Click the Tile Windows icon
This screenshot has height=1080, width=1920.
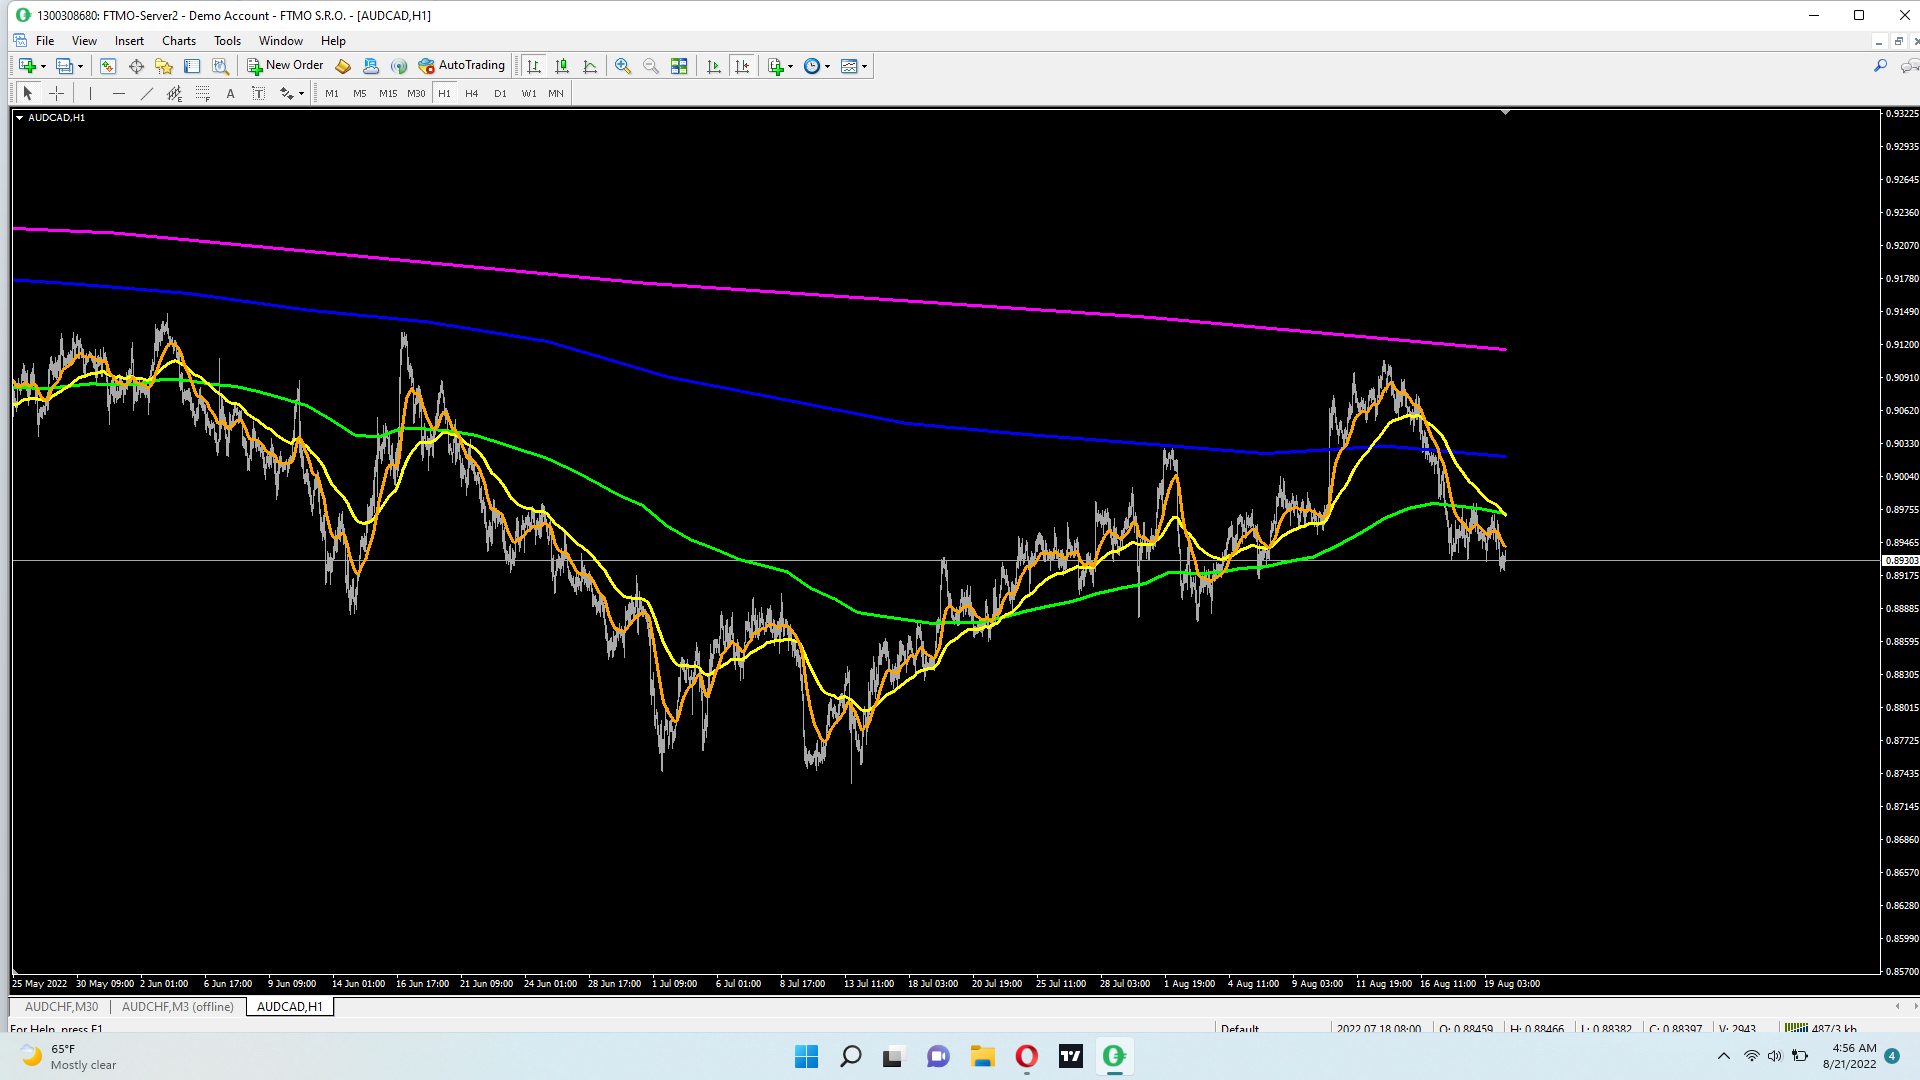tap(679, 66)
